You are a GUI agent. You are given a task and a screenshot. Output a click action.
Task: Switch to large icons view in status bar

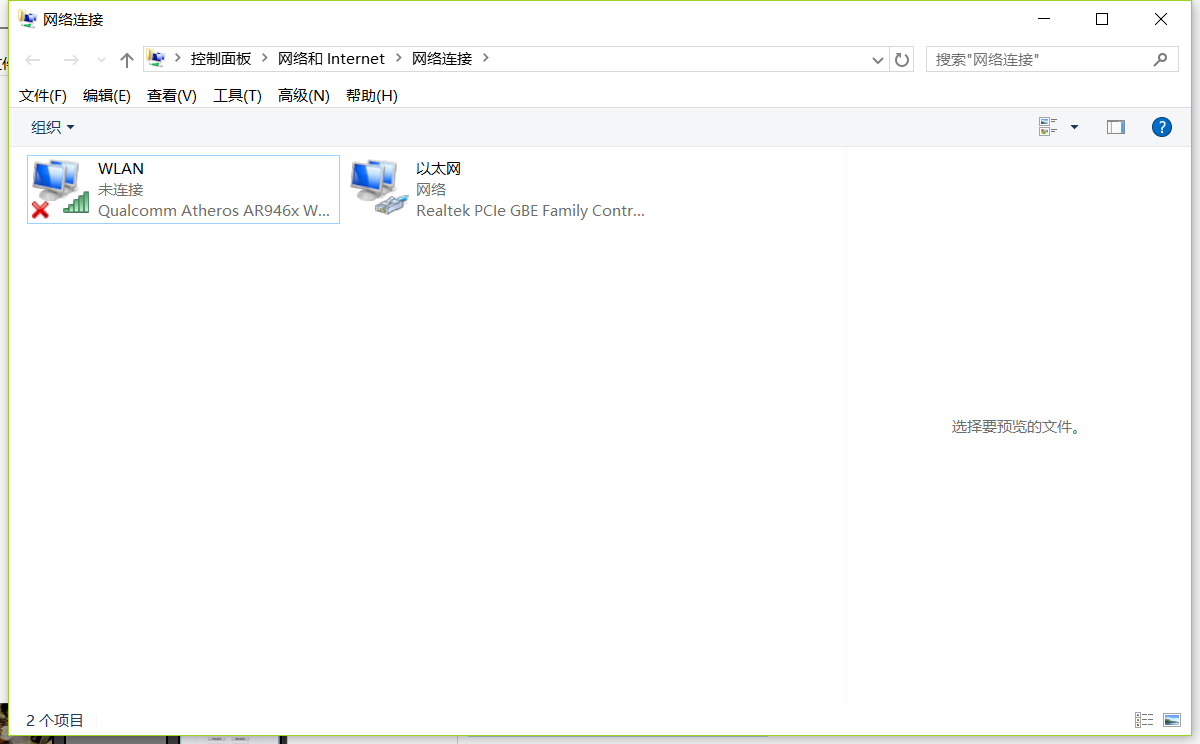click(1172, 720)
